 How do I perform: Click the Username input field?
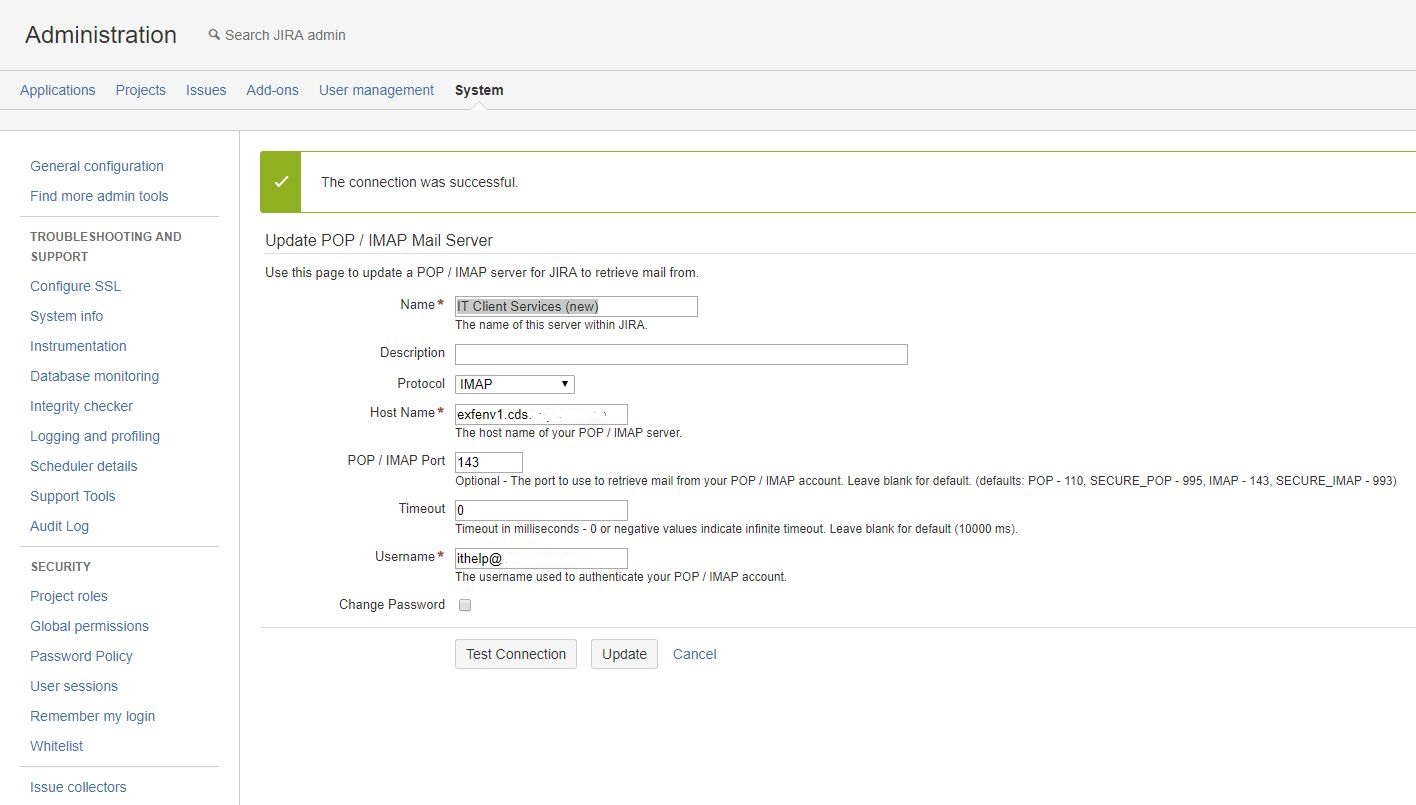(541, 558)
